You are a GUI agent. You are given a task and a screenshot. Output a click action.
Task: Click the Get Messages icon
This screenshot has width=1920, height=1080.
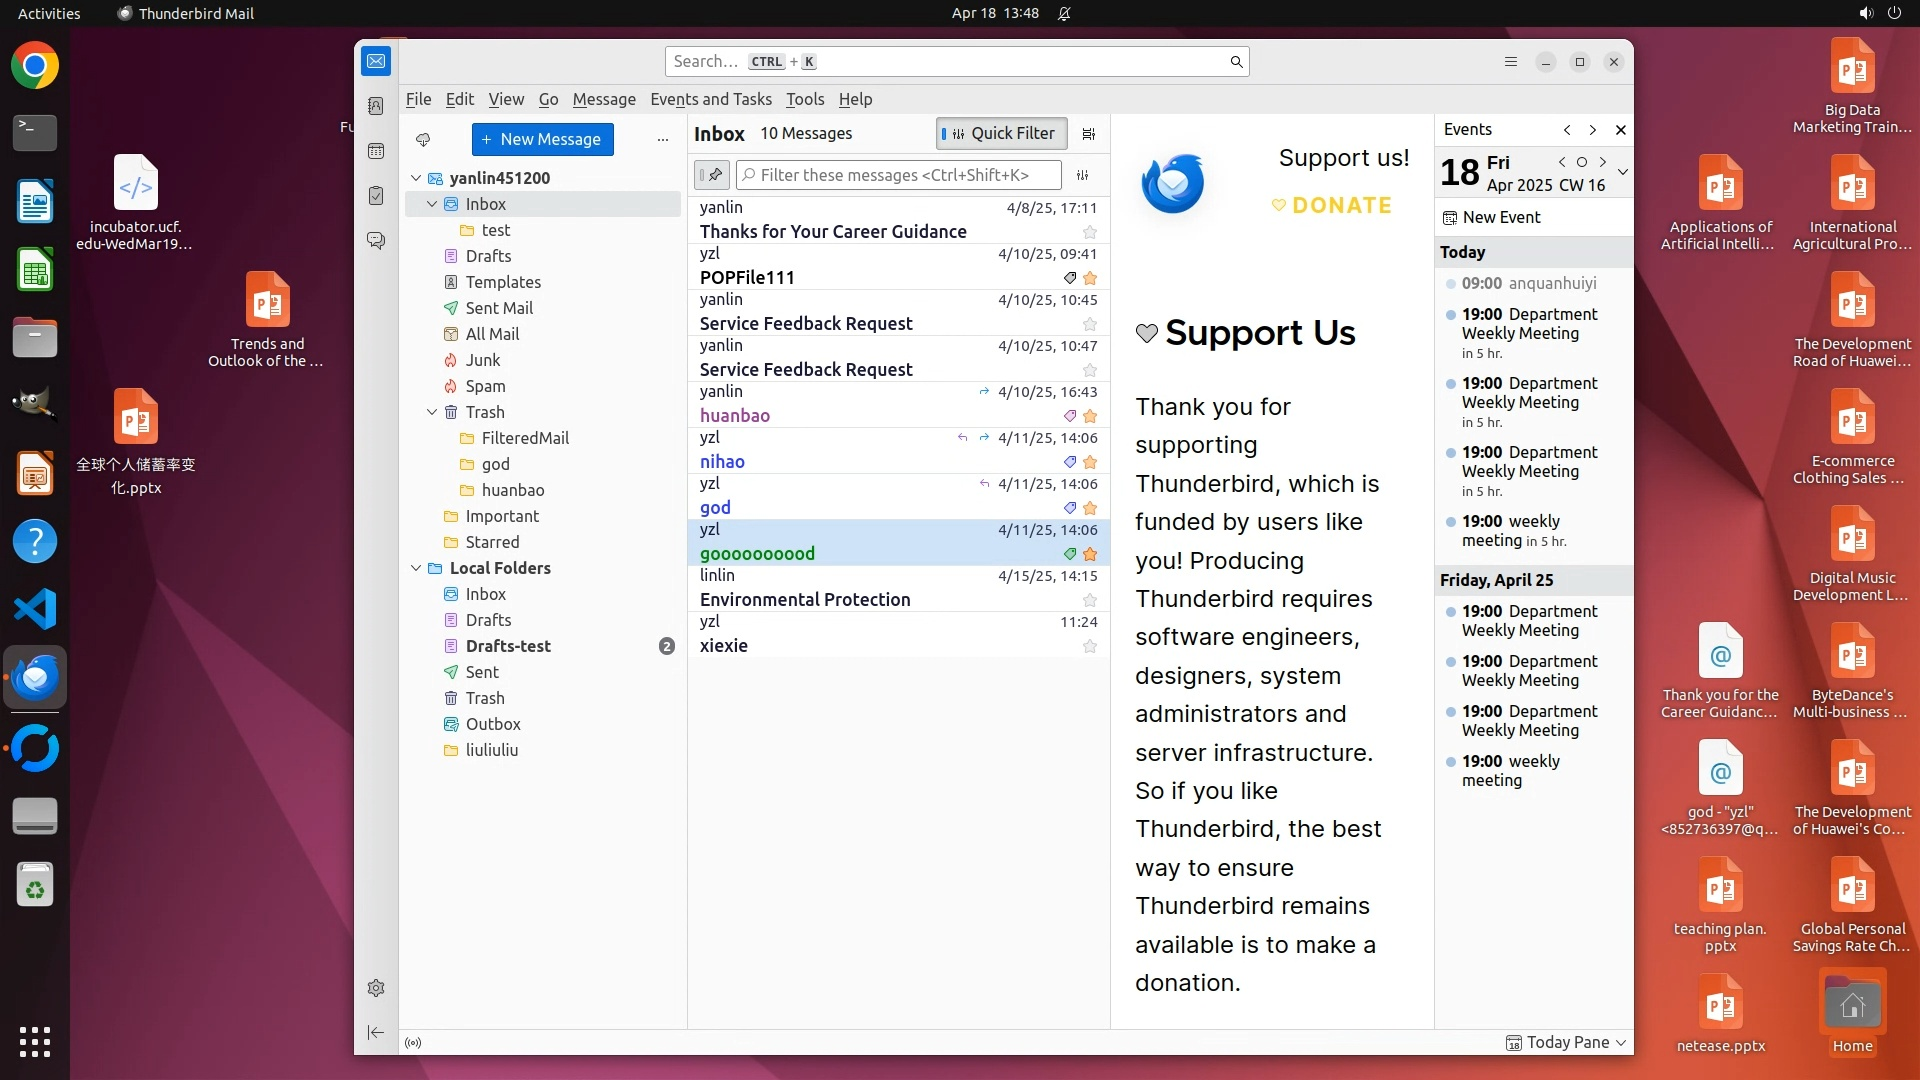pos(423,139)
